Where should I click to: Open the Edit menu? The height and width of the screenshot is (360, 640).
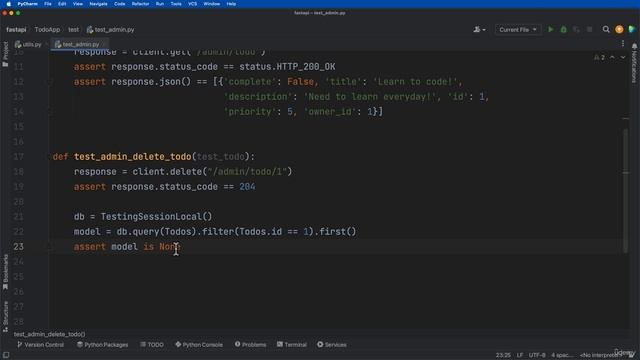(x=62, y=4)
